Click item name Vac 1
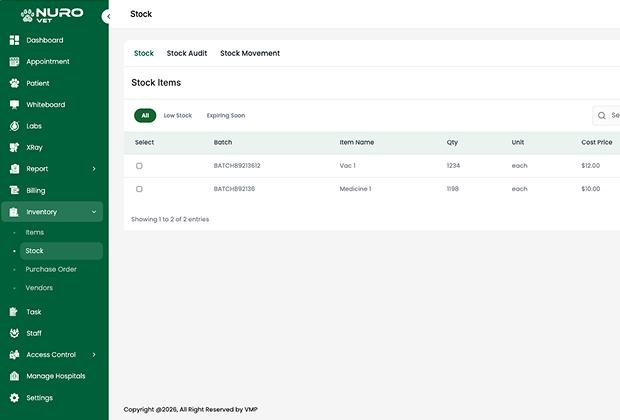The height and width of the screenshot is (420, 620). [x=348, y=166]
